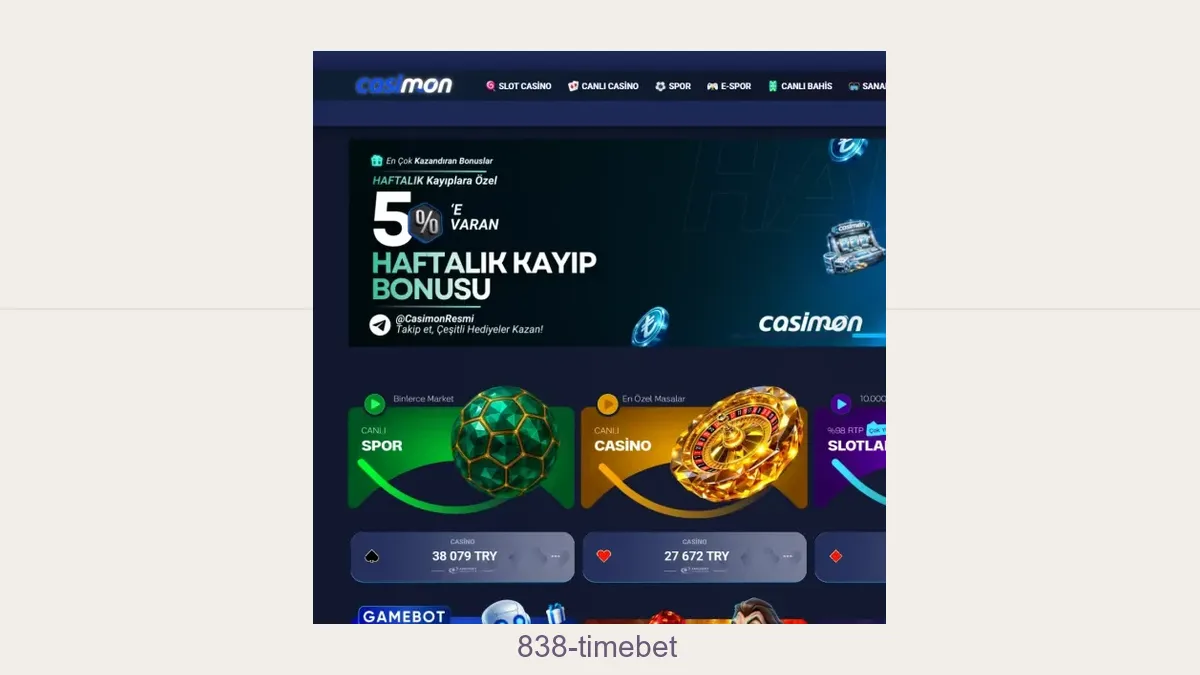This screenshot has height=675, width=1200.
Task: Click the Casimon logo in header
Action: pyautogui.click(x=404, y=85)
